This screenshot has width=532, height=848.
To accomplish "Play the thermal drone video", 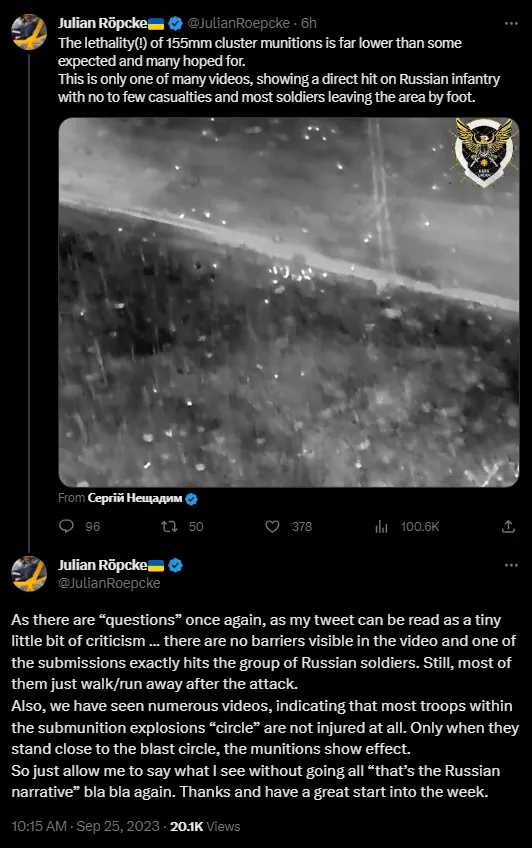I will pyautogui.click(x=289, y=302).
